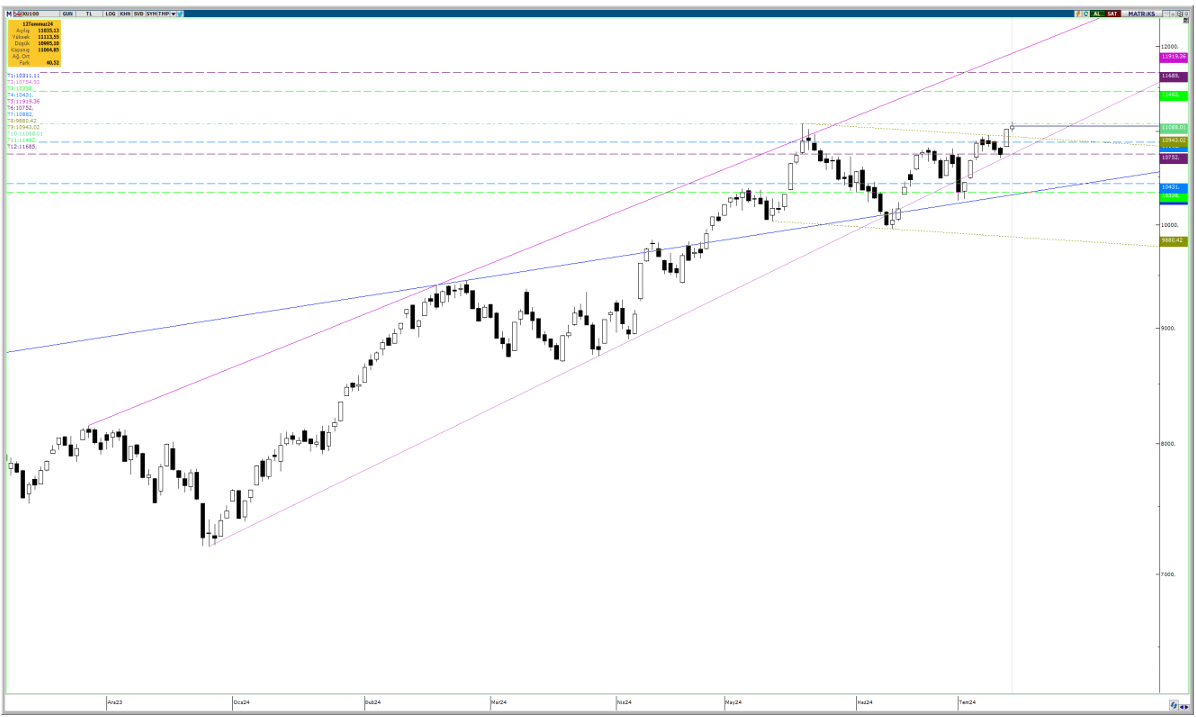Click the red chart icon next to XU100
Viewport: 1196px width, 717px height.
click(x=18, y=14)
